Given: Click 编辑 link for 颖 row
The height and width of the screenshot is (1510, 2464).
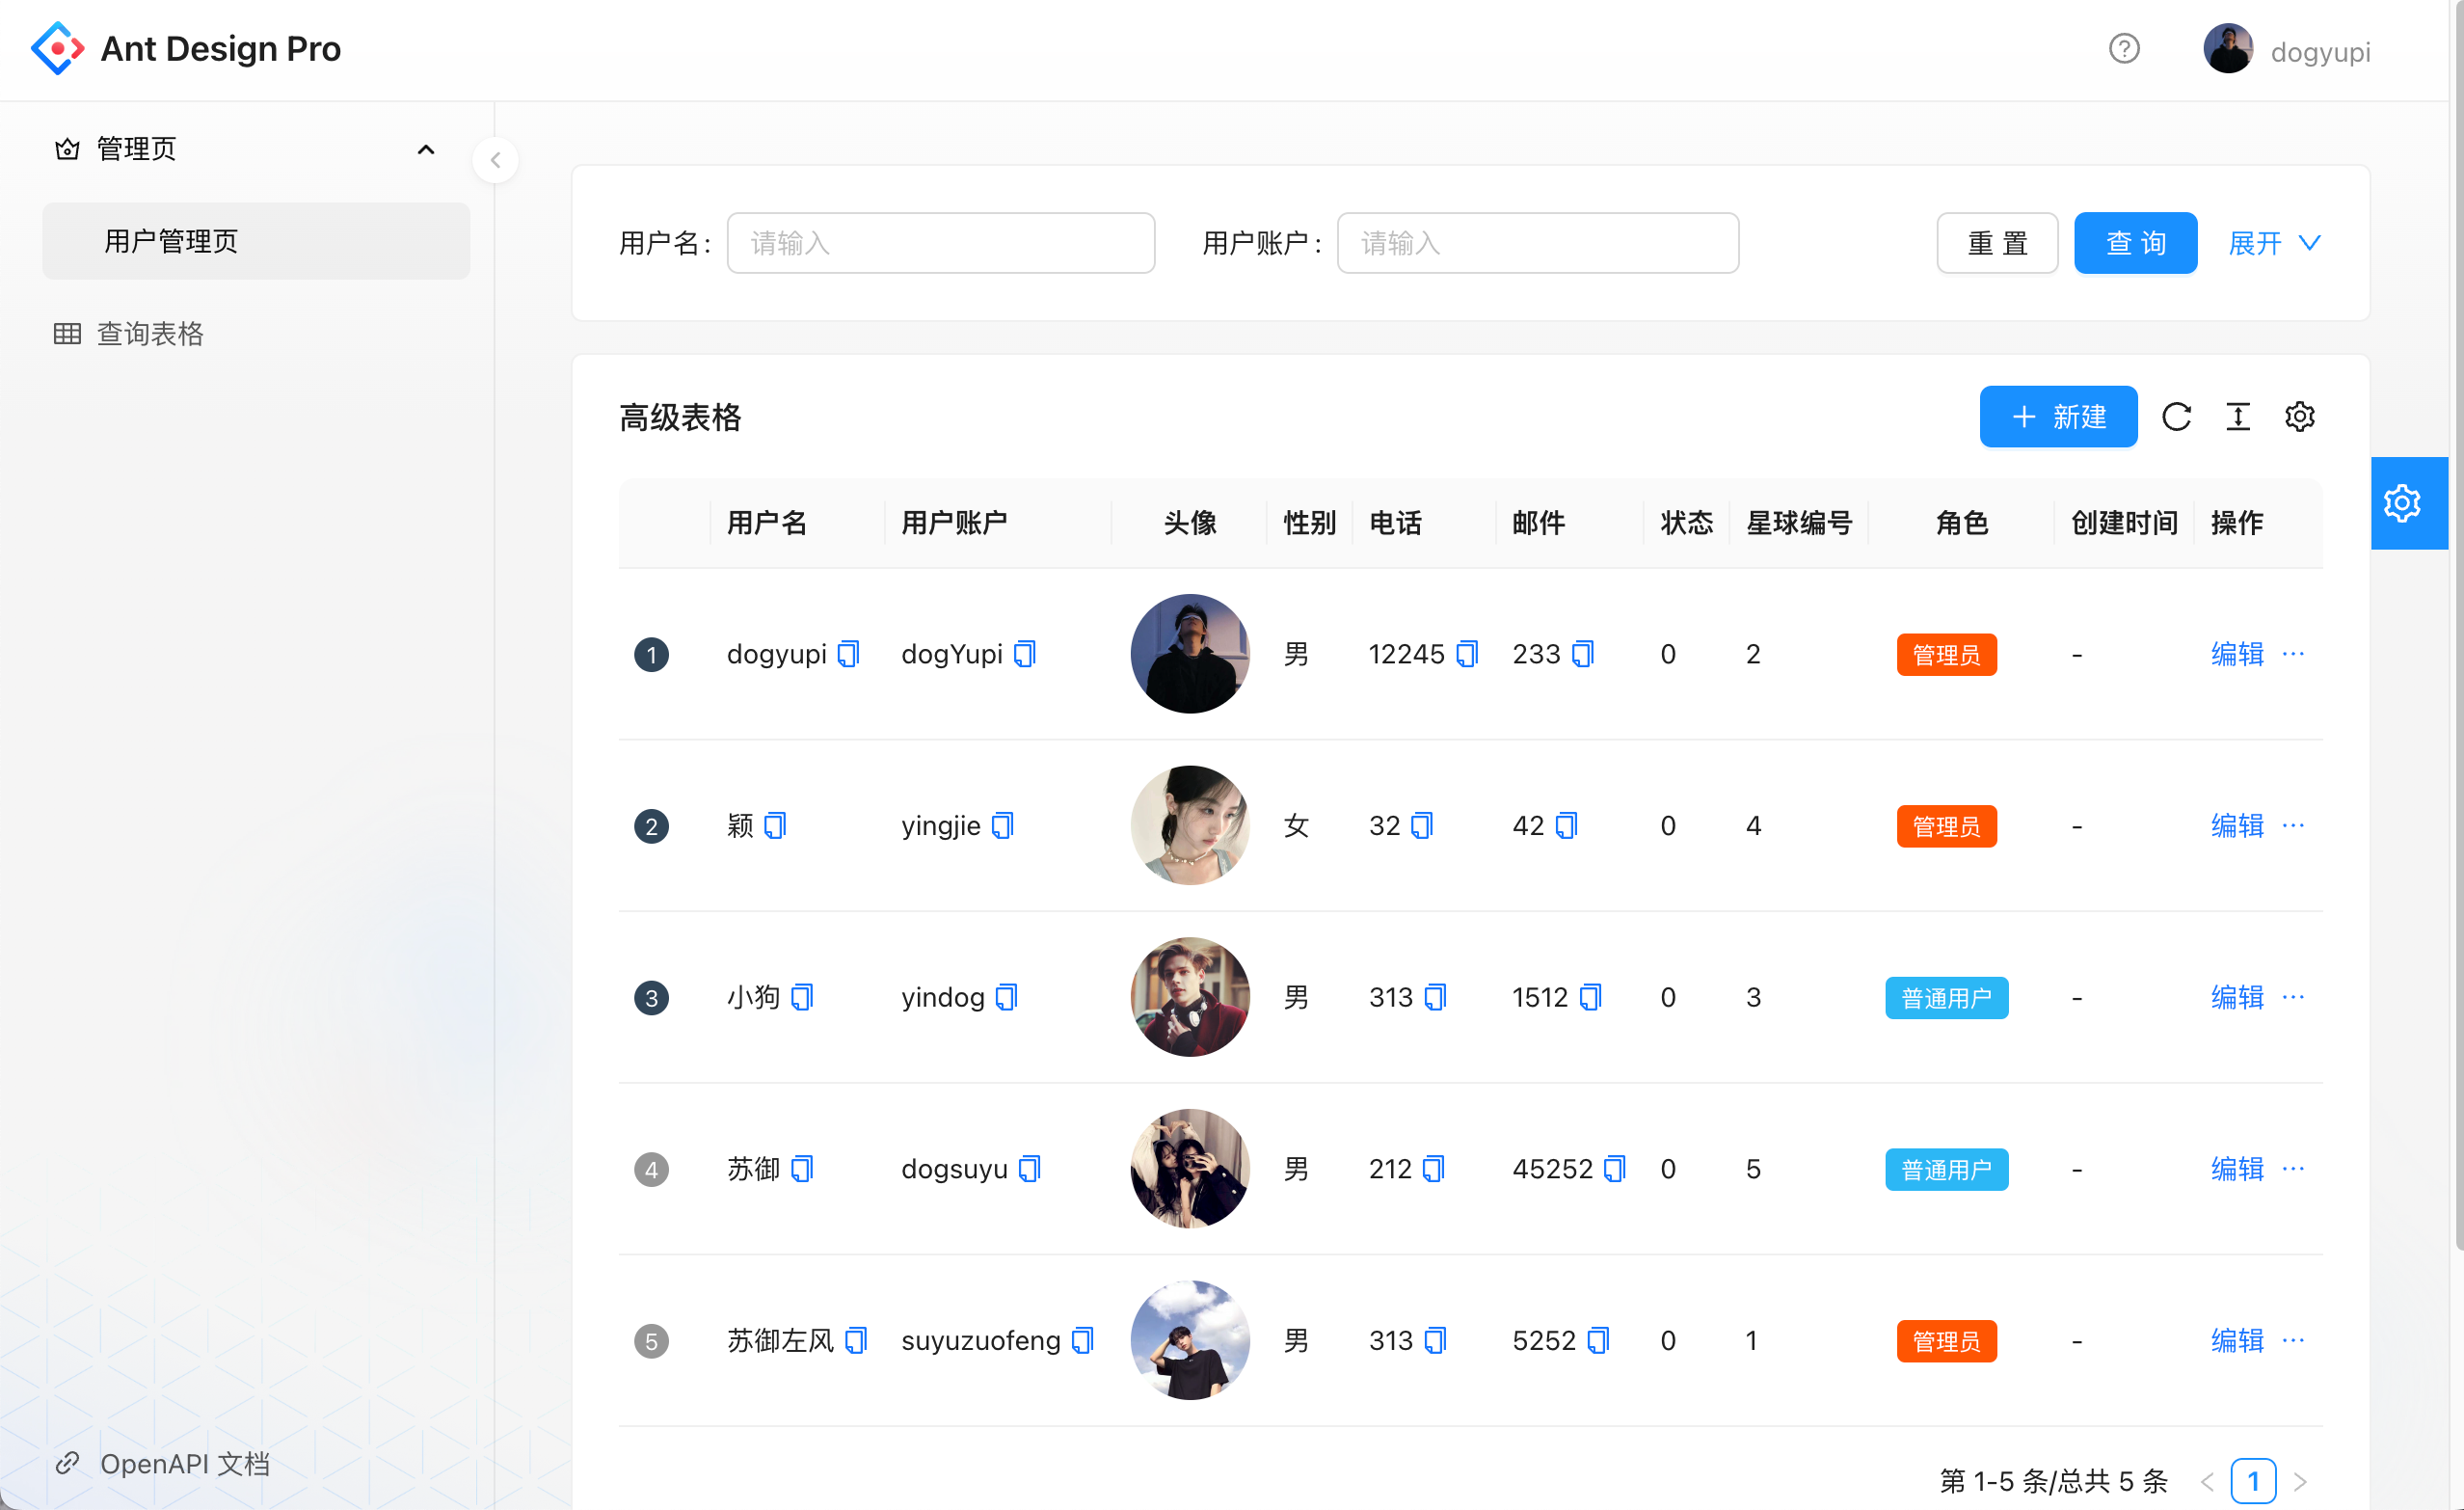Looking at the screenshot, I should [x=2236, y=826].
